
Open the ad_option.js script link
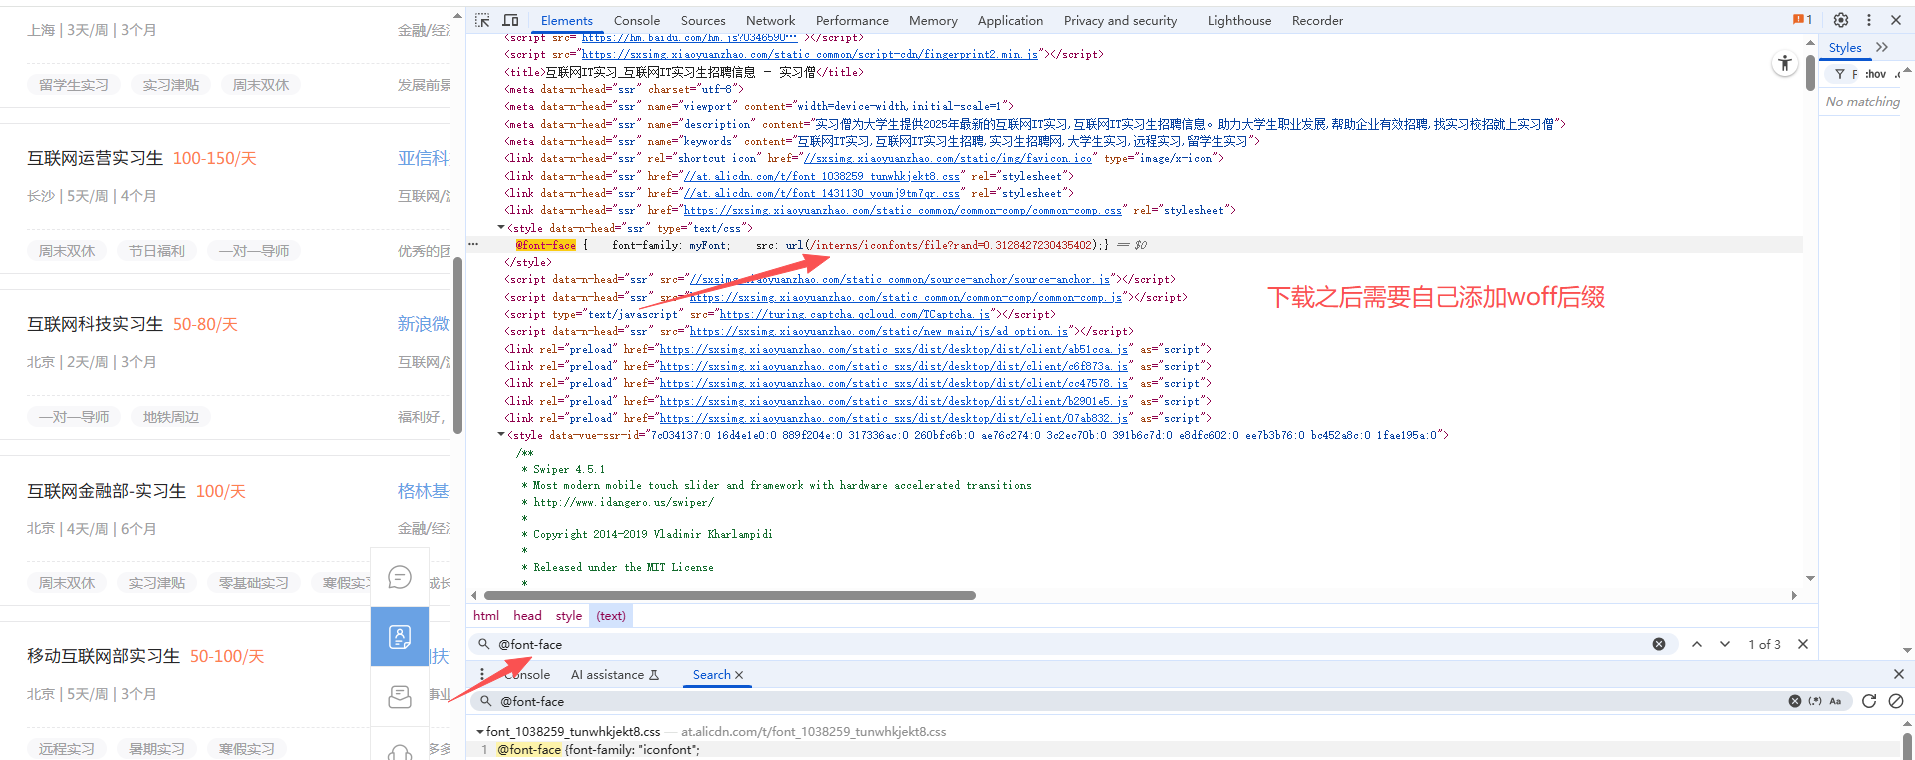click(x=879, y=331)
